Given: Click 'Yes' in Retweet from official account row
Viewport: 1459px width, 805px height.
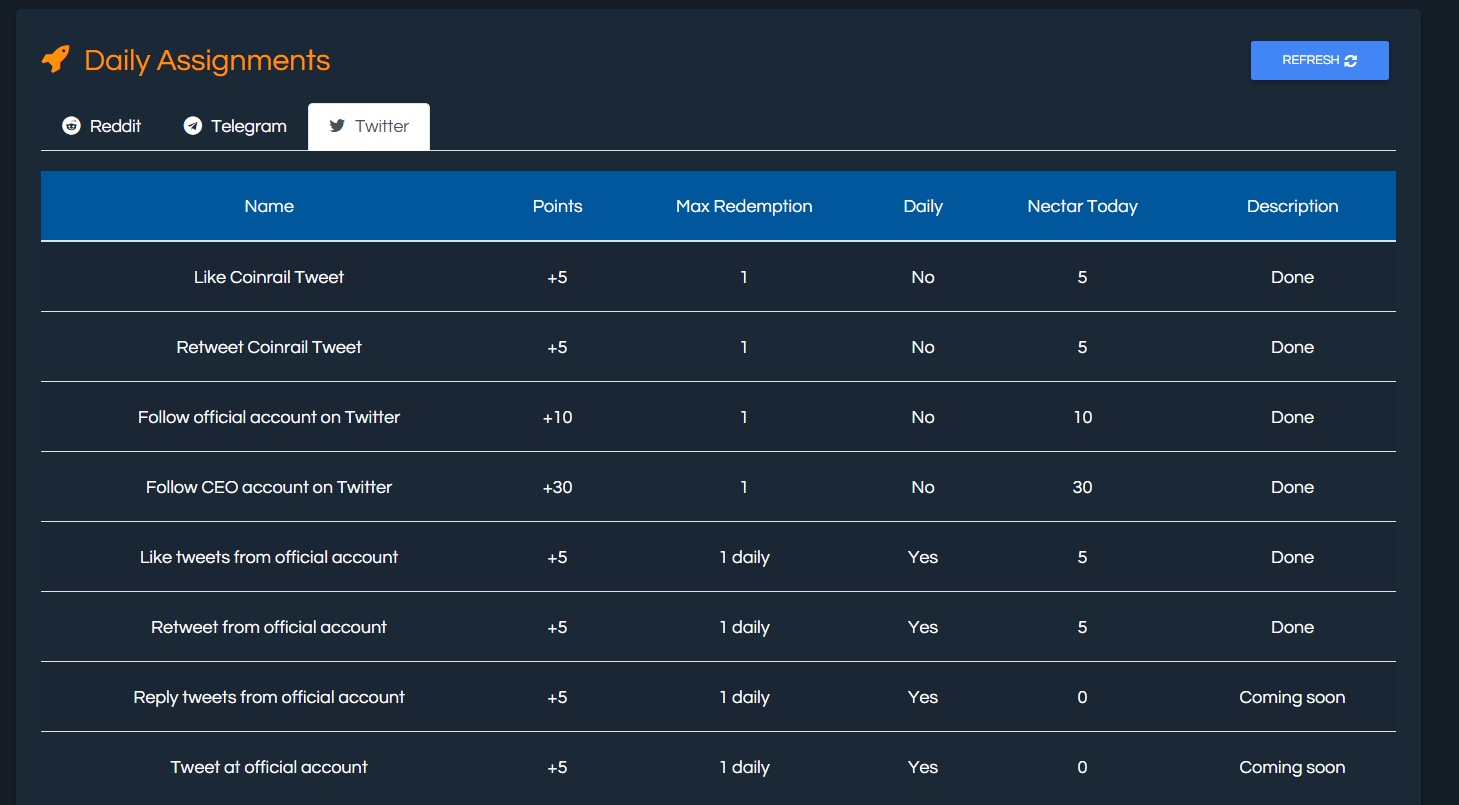Looking at the screenshot, I should [x=923, y=627].
